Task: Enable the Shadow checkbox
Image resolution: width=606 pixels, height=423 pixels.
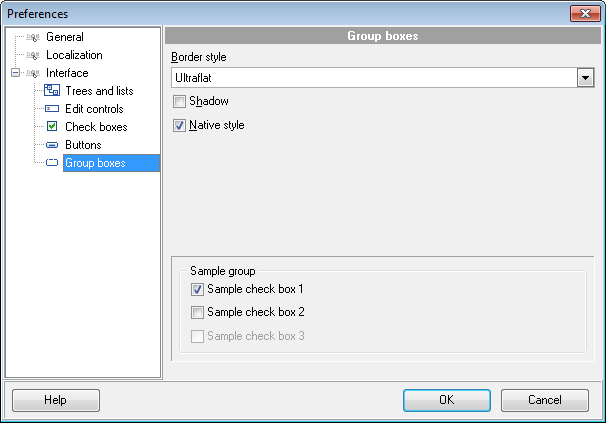Action: (180, 102)
